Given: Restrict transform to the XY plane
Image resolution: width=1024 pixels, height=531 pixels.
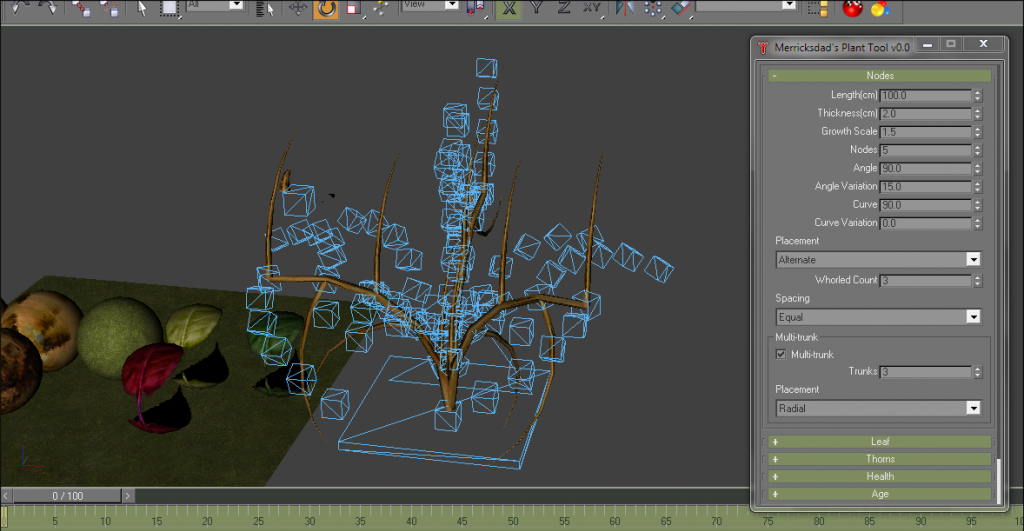Looking at the screenshot, I should click(x=593, y=9).
